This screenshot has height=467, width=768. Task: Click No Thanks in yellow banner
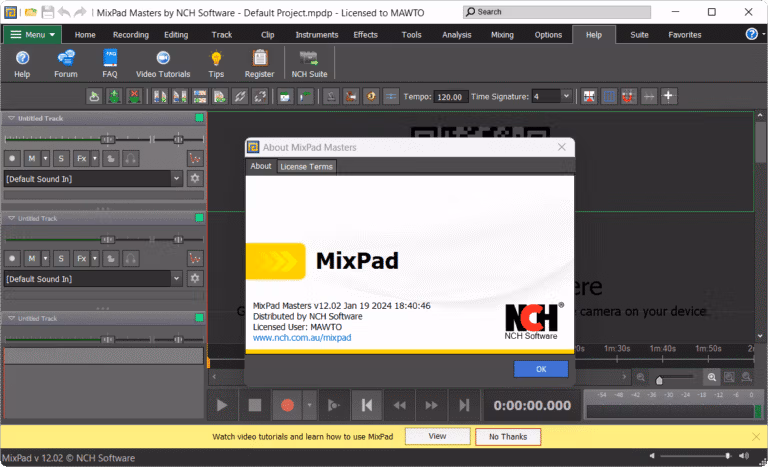(508, 437)
